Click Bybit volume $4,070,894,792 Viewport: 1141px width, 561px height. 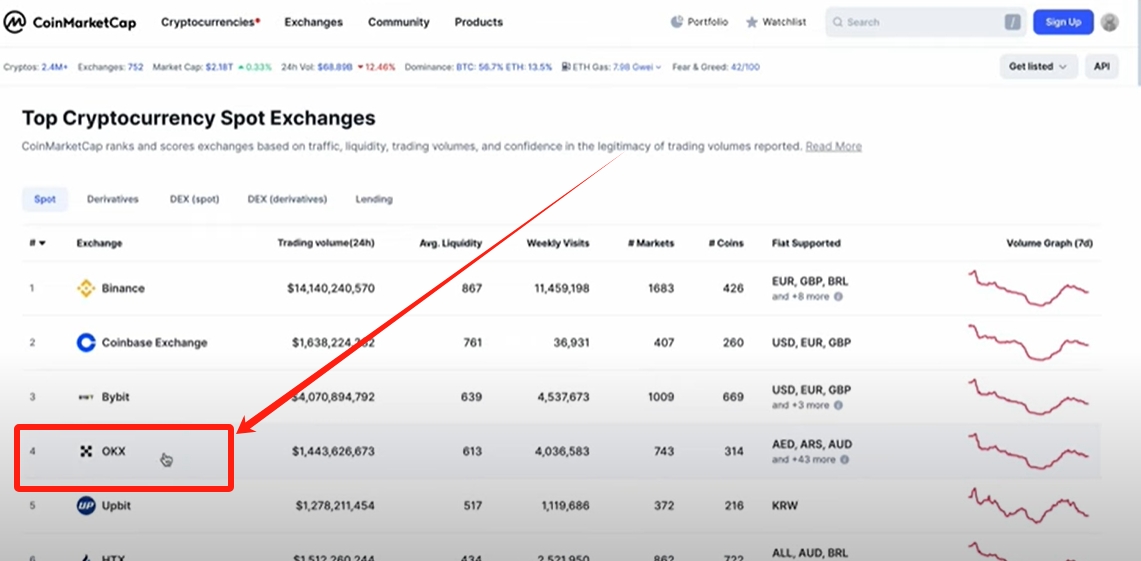333,397
